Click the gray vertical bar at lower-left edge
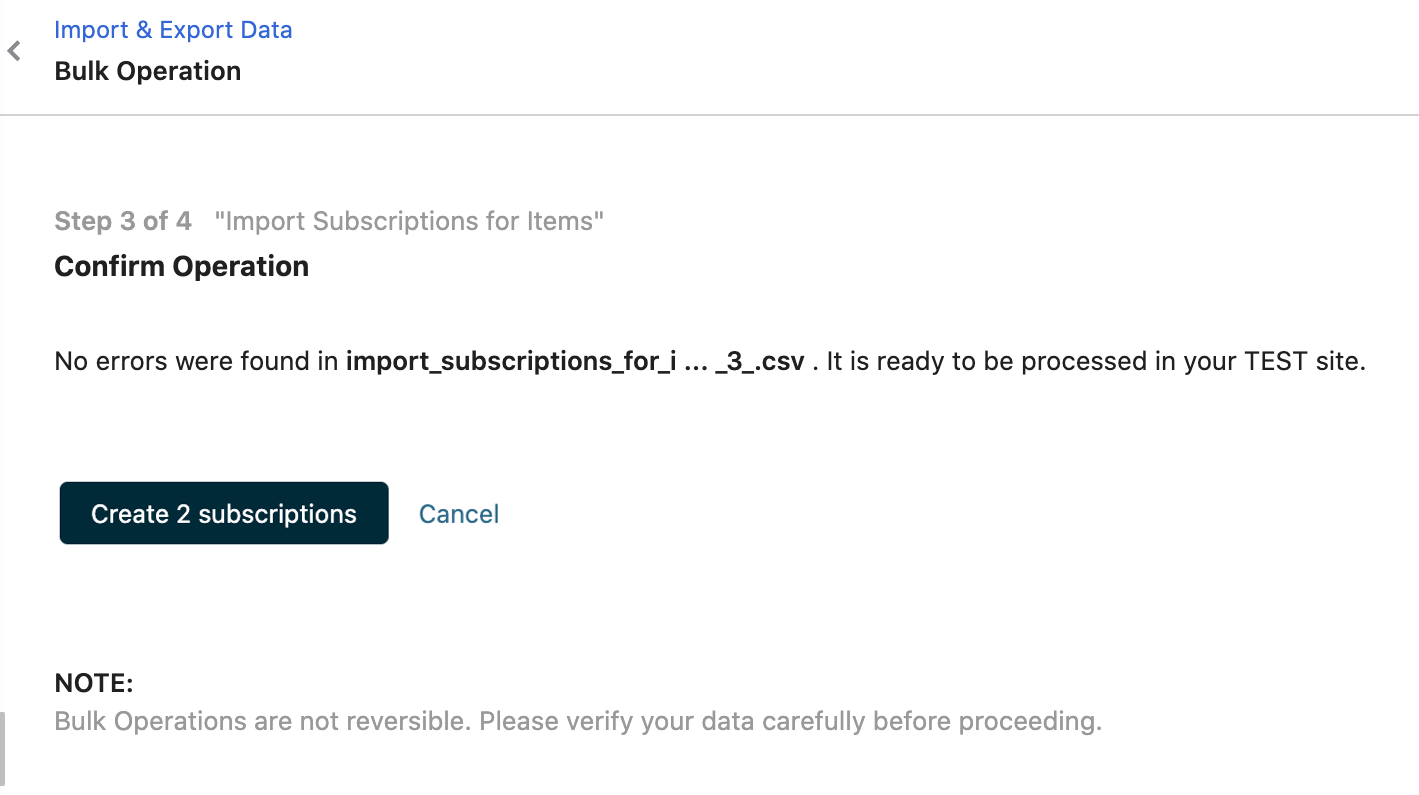Image resolution: width=1419 pixels, height=795 pixels. (2, 748)
